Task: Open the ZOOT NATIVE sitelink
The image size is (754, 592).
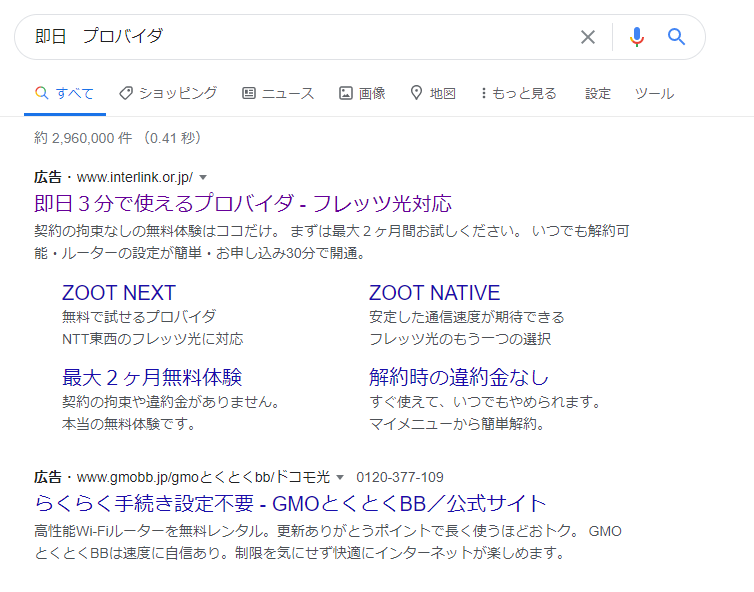Action: point(434,293)
